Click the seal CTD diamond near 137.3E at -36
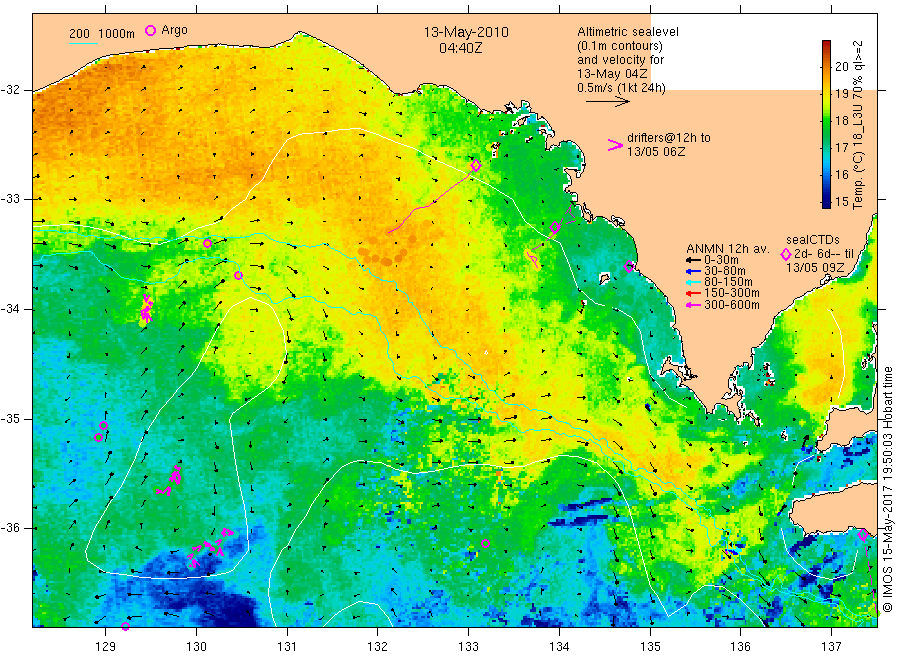This screenshot has width=900, height=660. coord(863,535)
